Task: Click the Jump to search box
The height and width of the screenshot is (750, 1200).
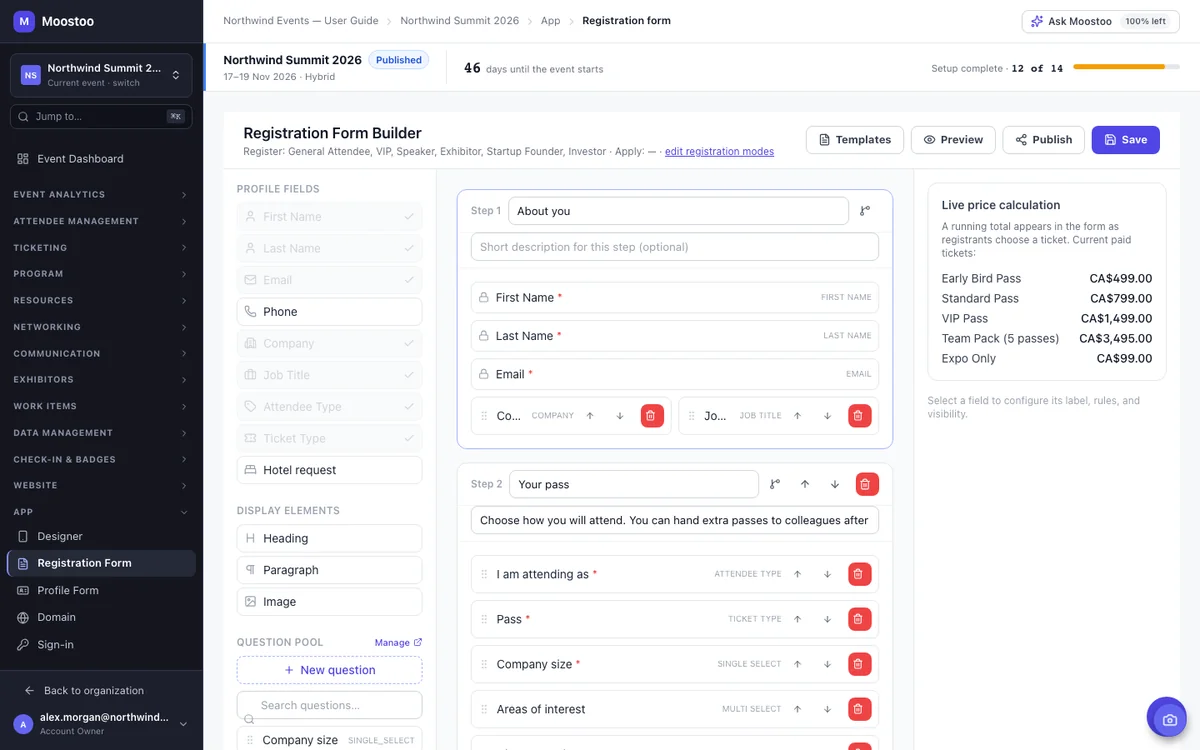Action: click(101, 117)
